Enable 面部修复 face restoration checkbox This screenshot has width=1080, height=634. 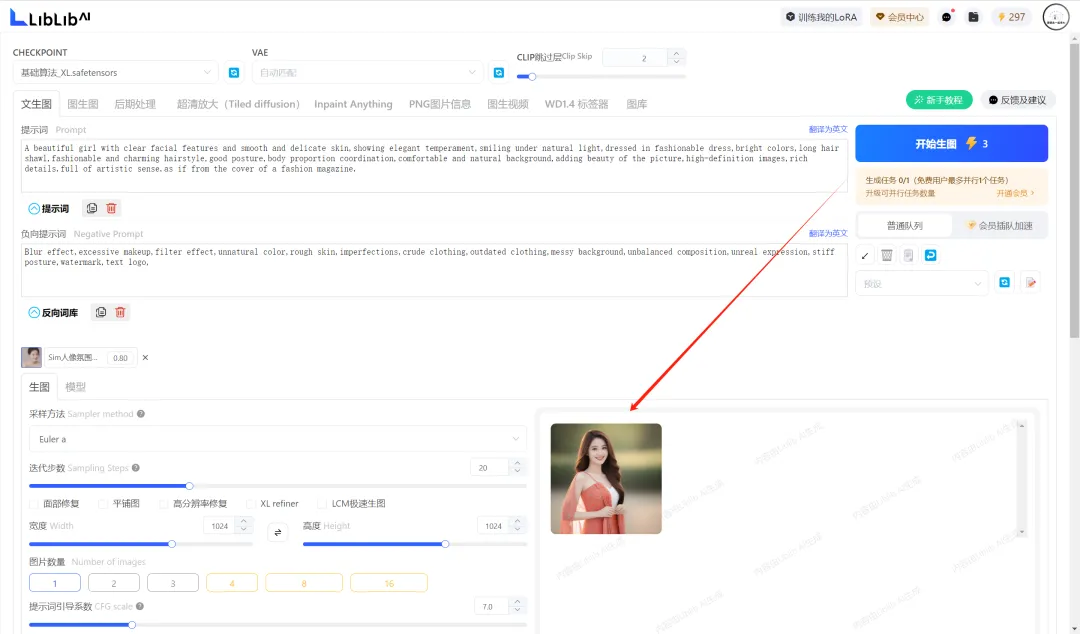pos(34,504)
